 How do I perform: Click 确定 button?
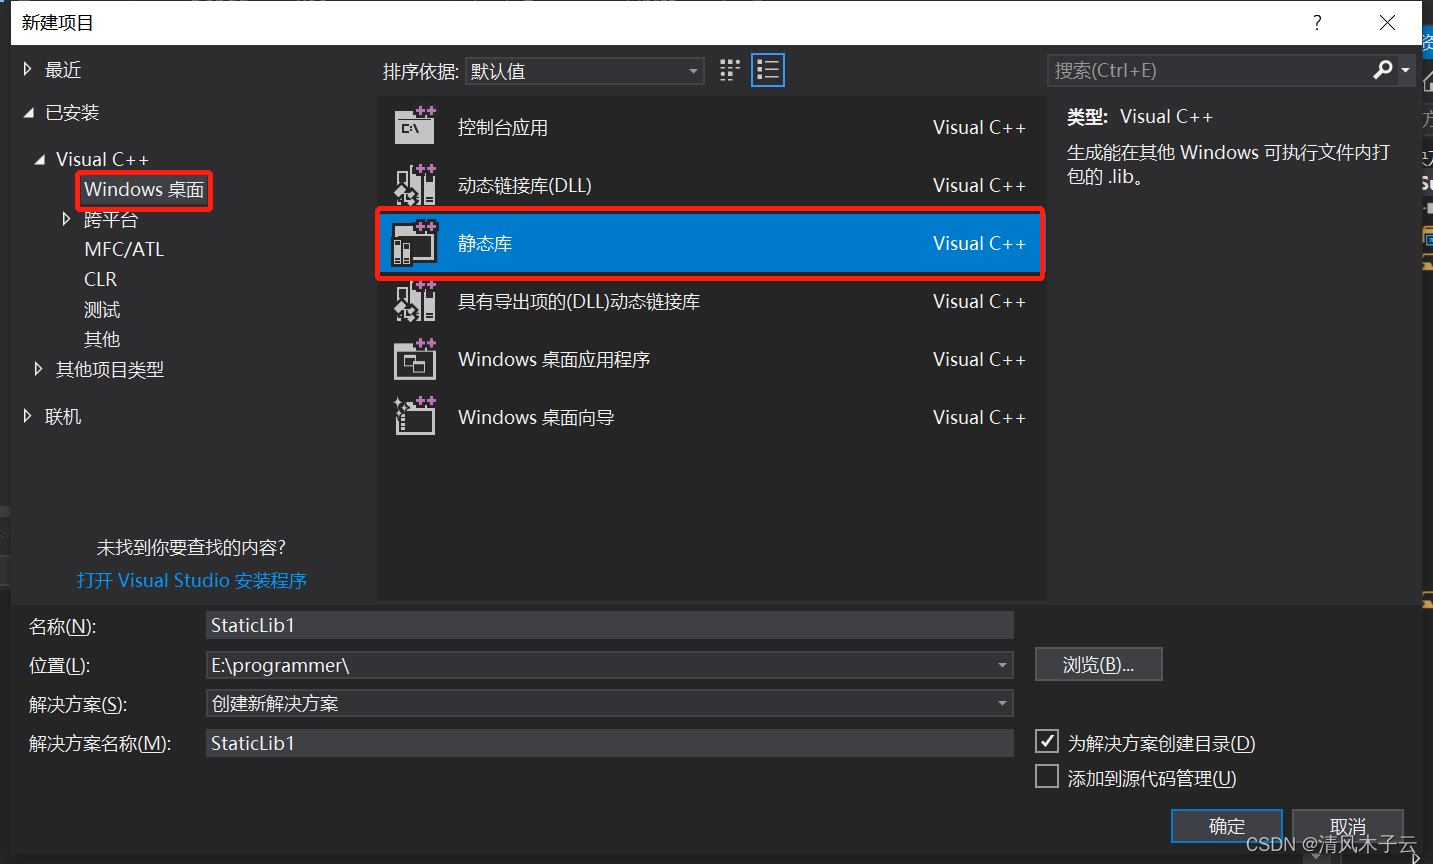[x=1227, y=826]
